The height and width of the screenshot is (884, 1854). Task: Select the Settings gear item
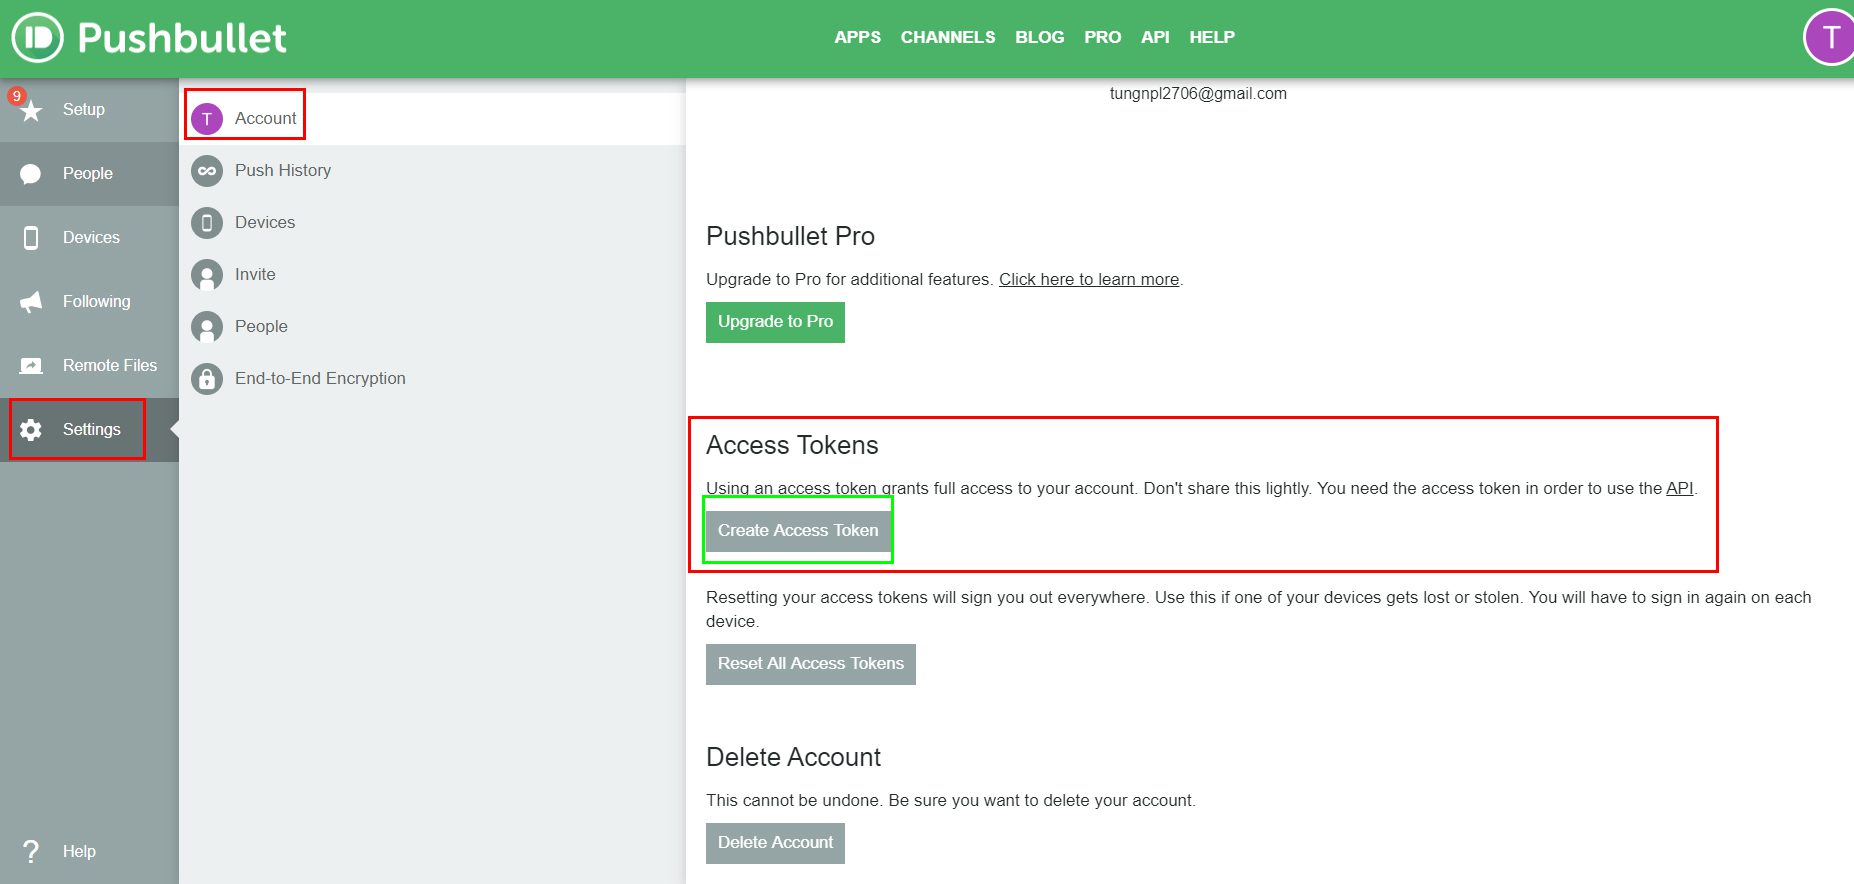click(89, 430)
